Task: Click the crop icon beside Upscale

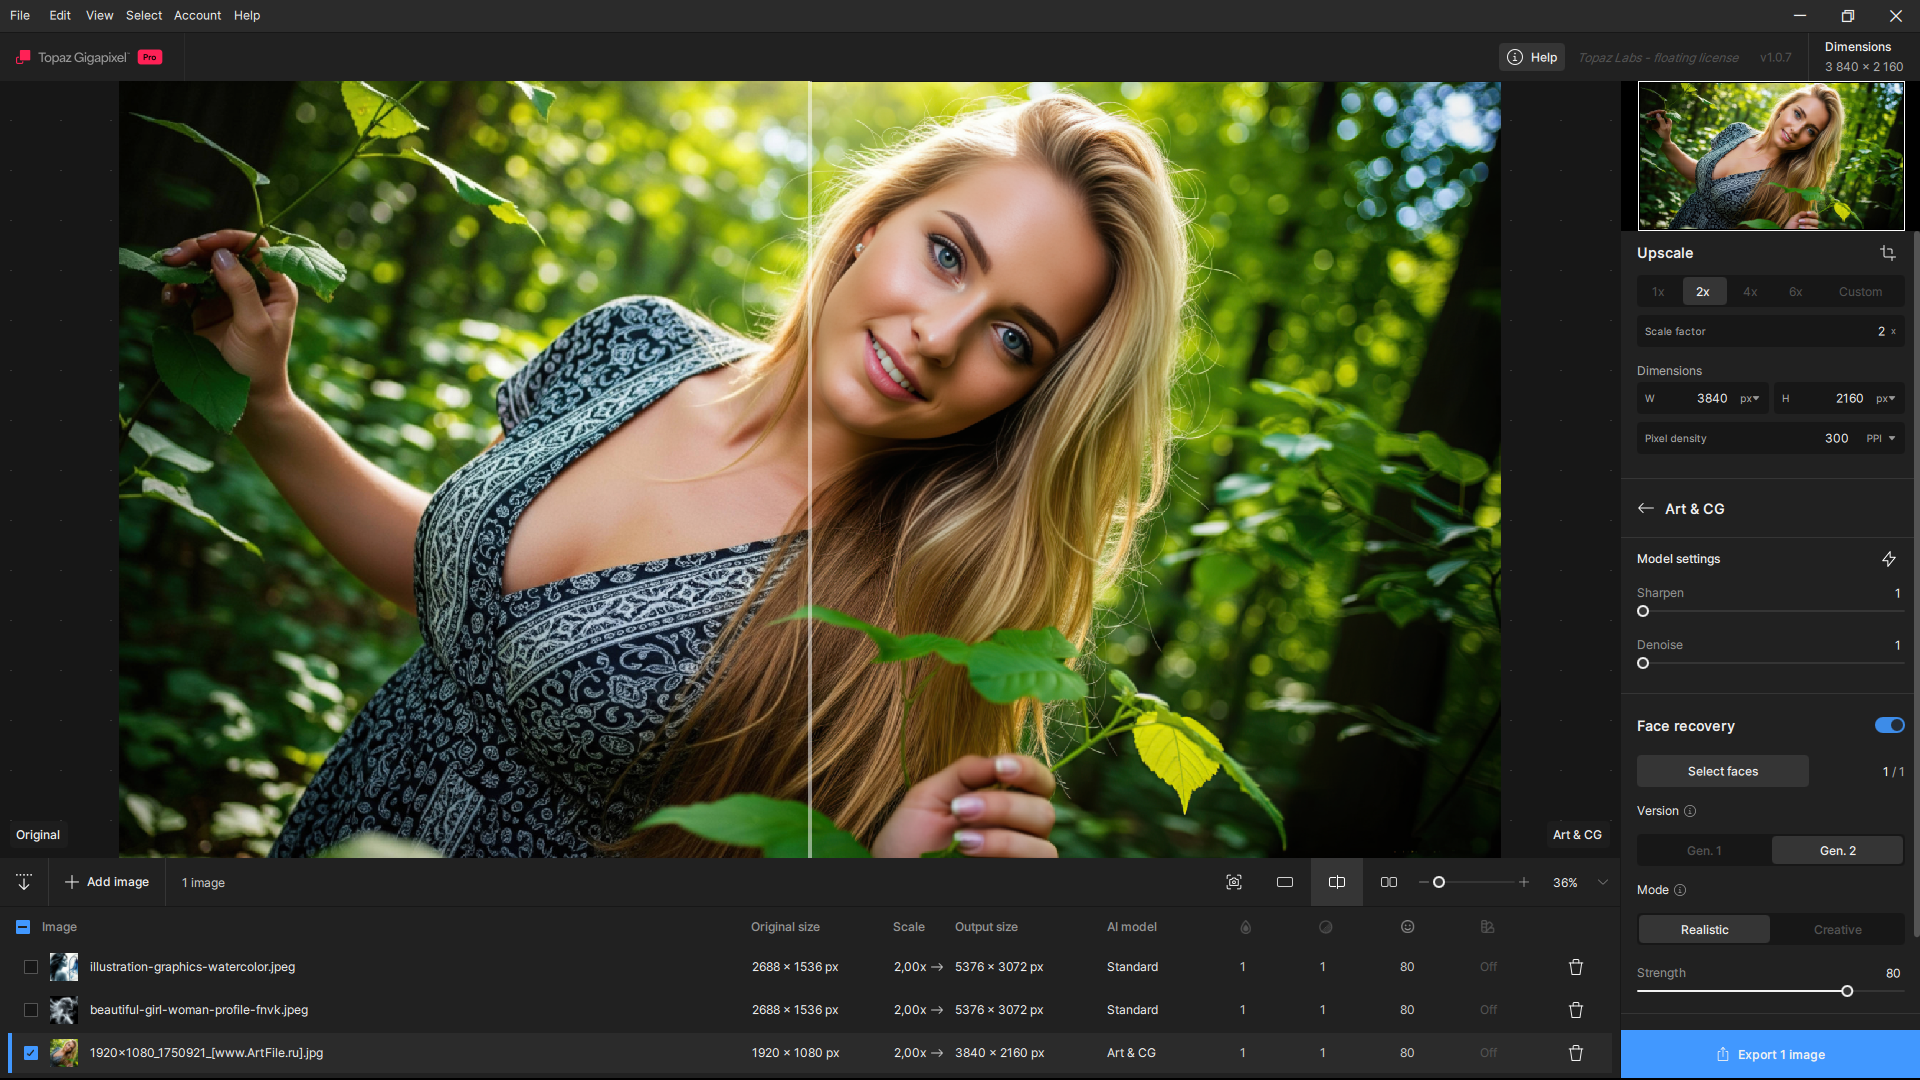Action: pyautogui.click(x=1887, y=253)
